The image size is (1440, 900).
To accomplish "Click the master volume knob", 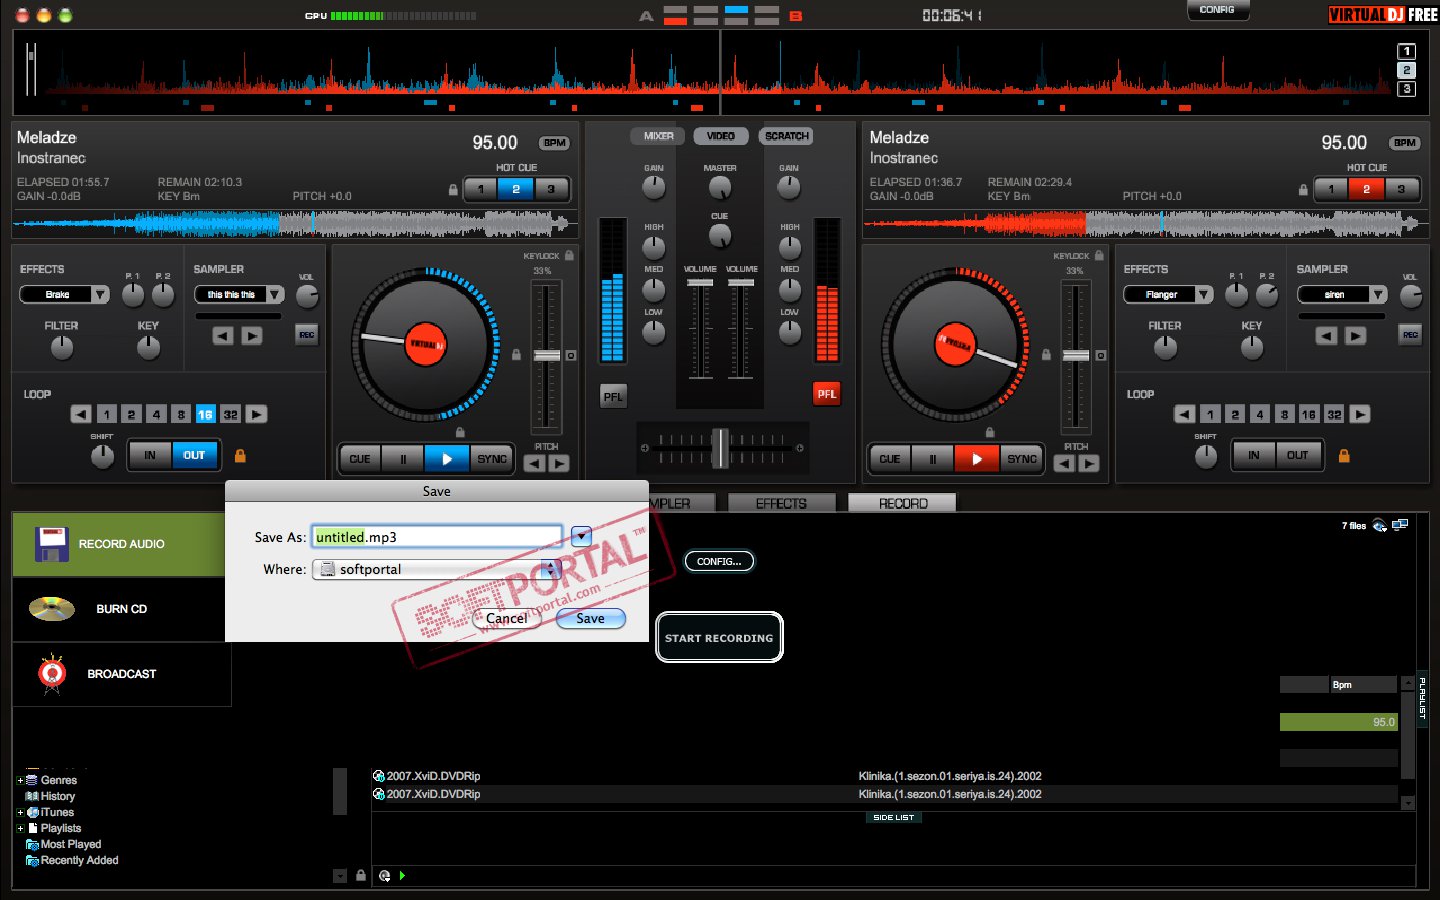I will [720, 187].
